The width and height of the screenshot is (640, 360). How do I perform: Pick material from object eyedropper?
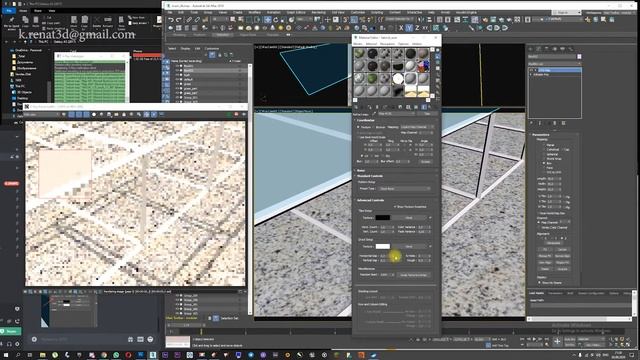coord(374,114)
